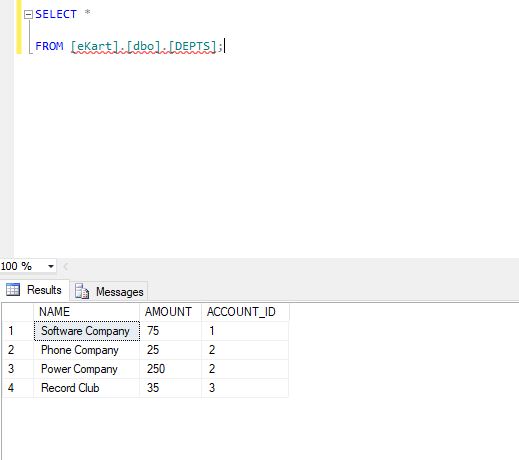
Task: Click ACCOUNT_ID cell of Phone Company
Action: pyautogui.click(x=245, y=350)
